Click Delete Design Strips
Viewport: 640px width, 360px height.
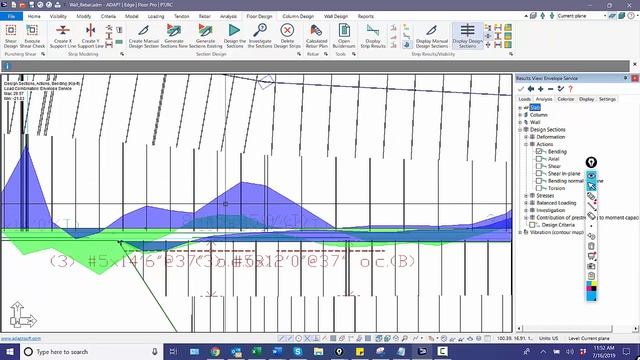coord(287,36)
